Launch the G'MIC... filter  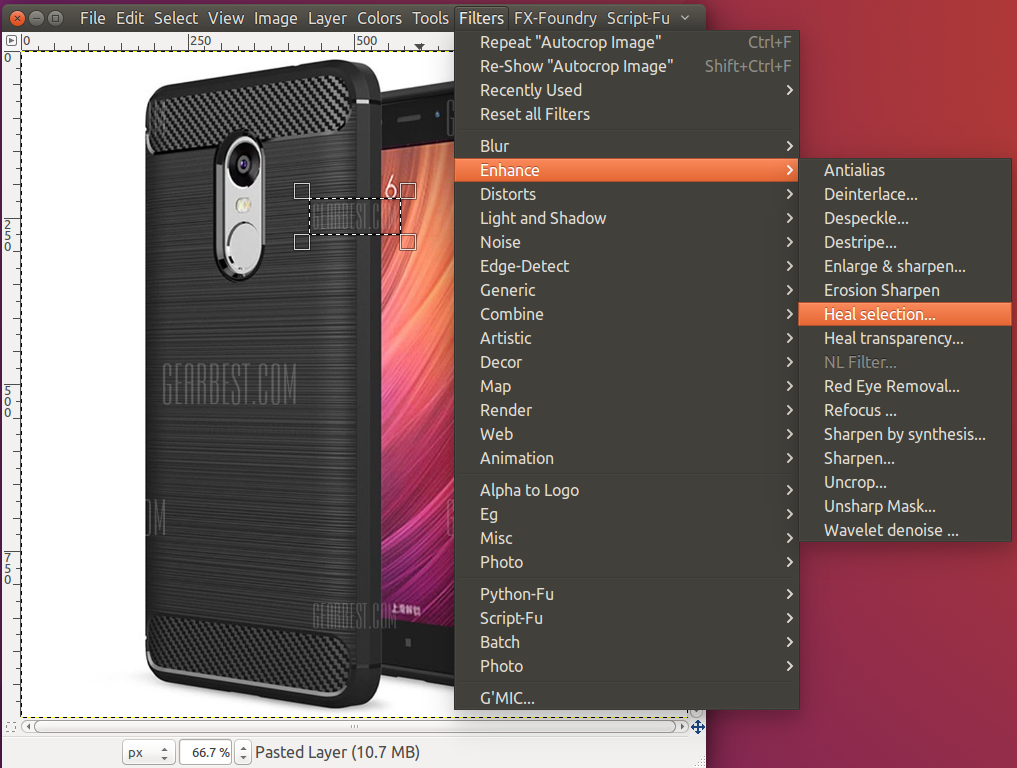point(627,698)
